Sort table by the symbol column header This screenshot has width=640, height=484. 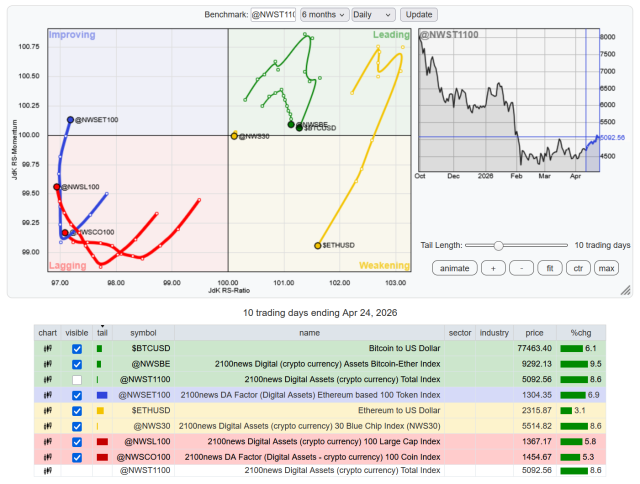pos(143,332)
